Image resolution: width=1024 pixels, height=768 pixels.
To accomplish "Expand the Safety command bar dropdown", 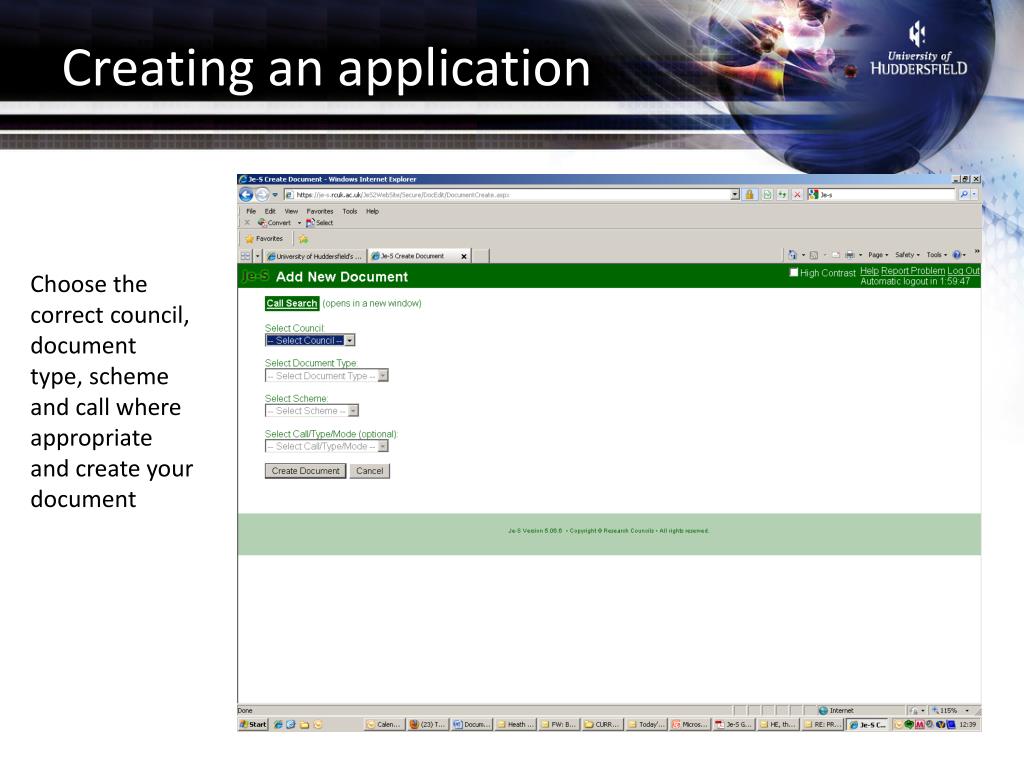I will [x=907, y=255].
